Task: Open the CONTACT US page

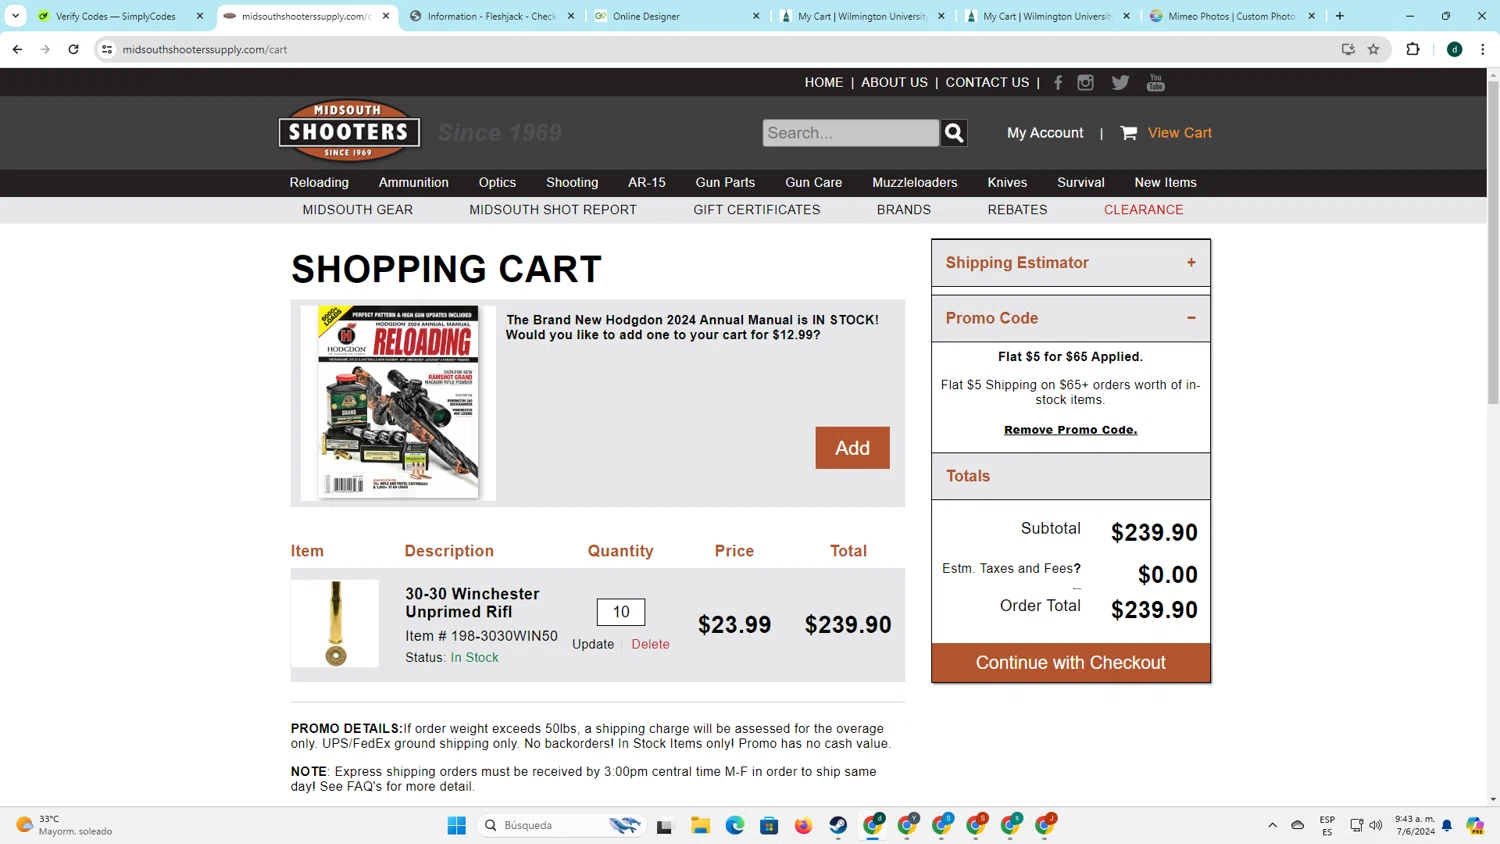Action: pos(987,83)
